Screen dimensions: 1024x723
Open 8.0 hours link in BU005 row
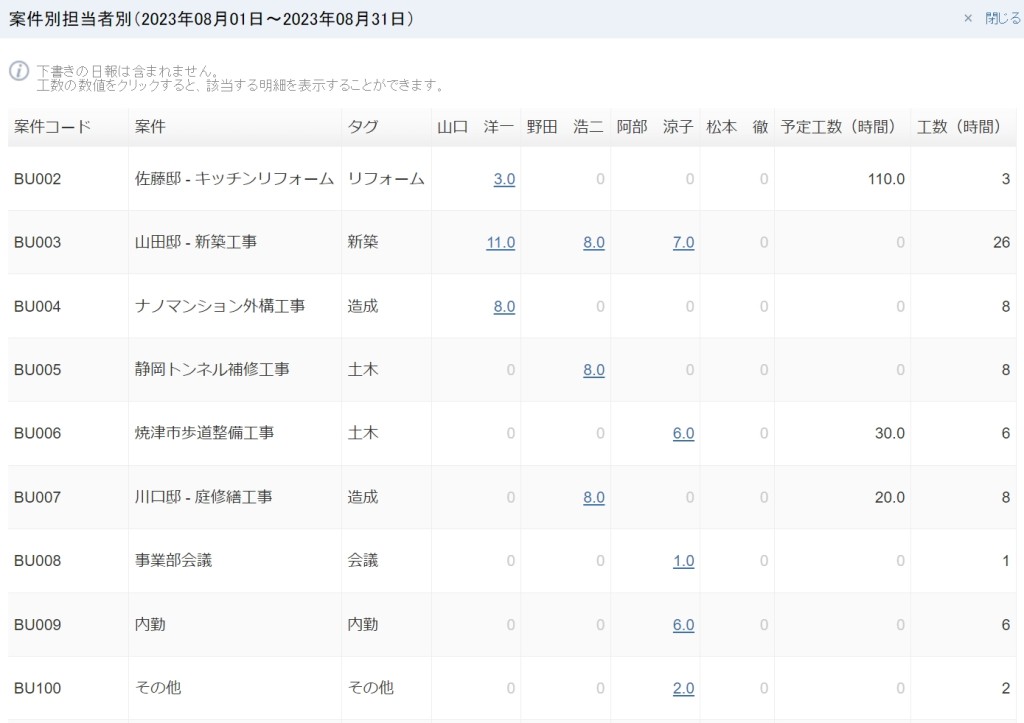594,370
